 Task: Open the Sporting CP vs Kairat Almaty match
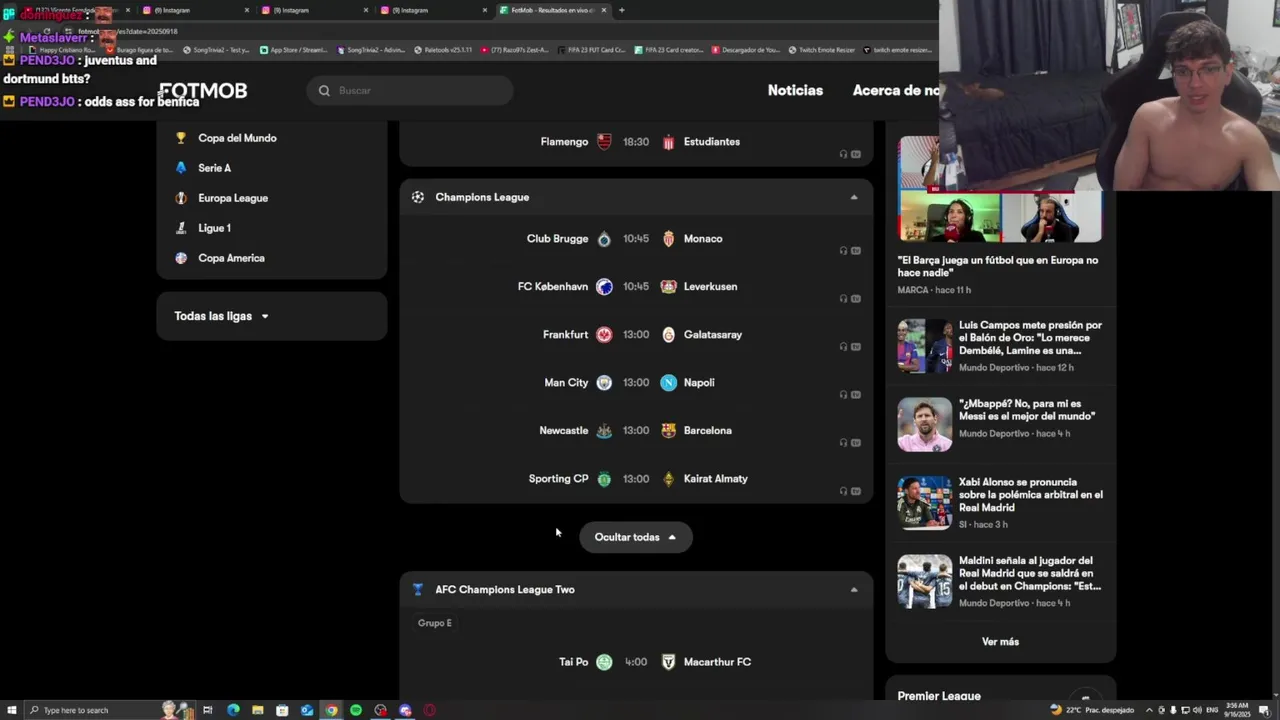point(636,479)
